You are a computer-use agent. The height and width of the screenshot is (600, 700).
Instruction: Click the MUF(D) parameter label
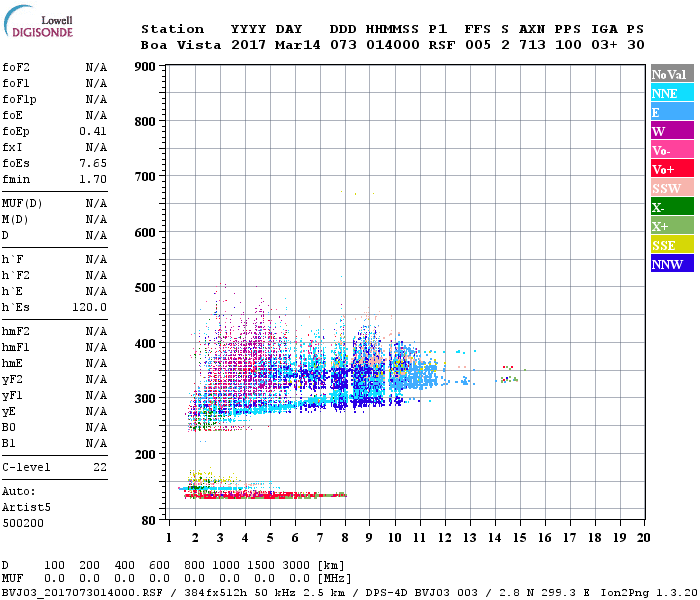click(x=22, y=204)
